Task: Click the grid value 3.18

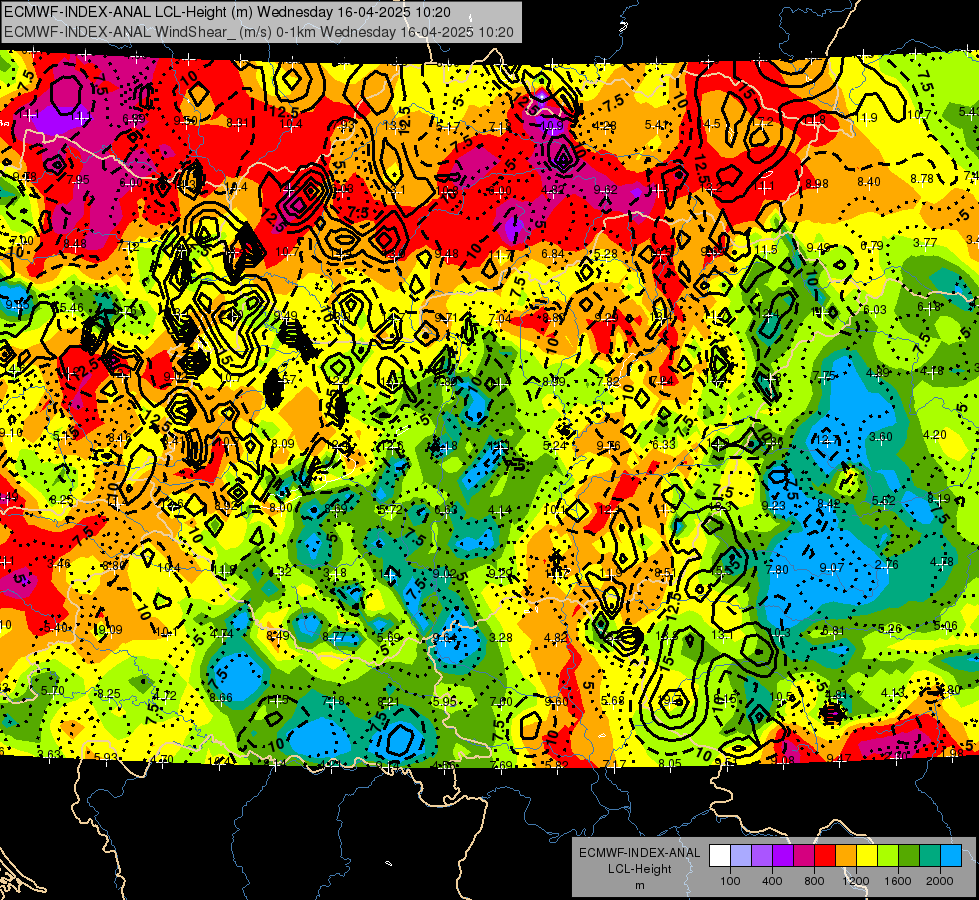Action: [335, 573]
